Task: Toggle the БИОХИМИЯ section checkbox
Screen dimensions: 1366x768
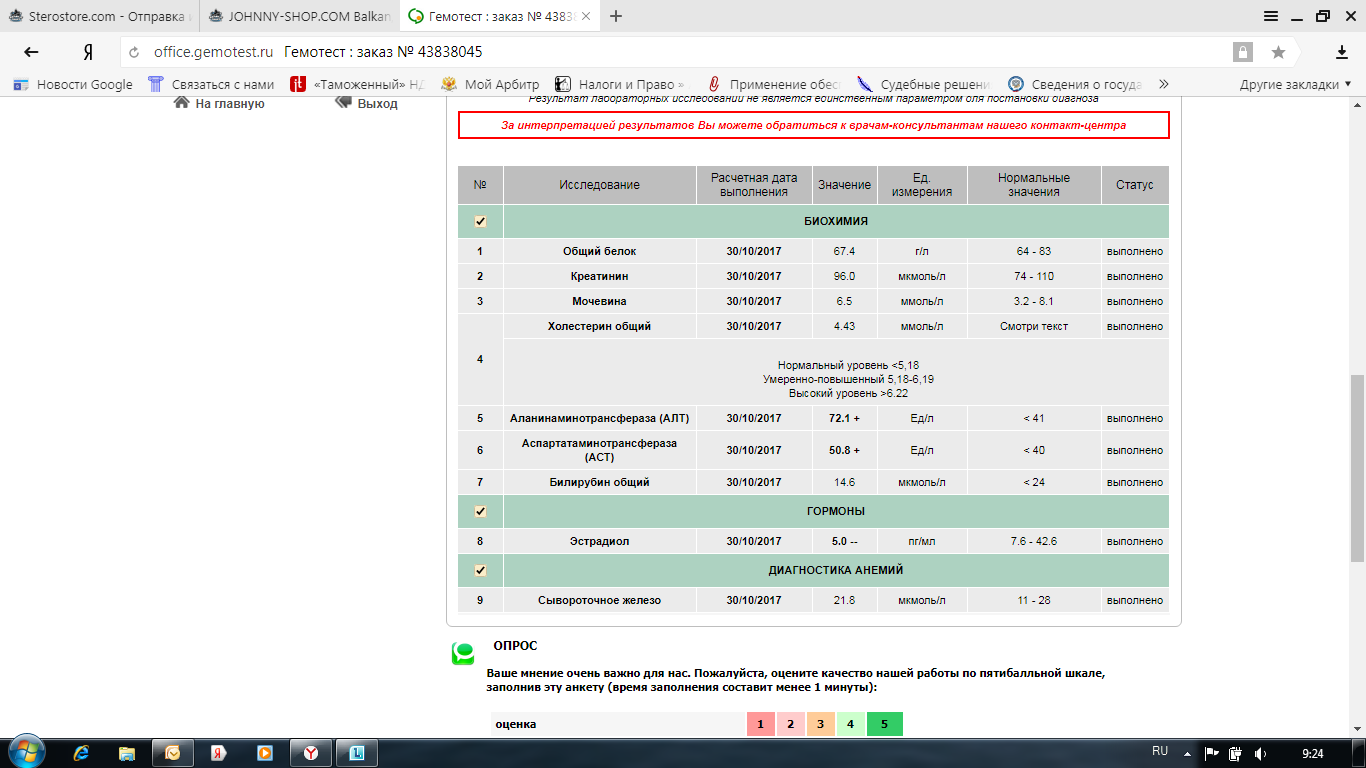Action: click(x=480, y=221)
